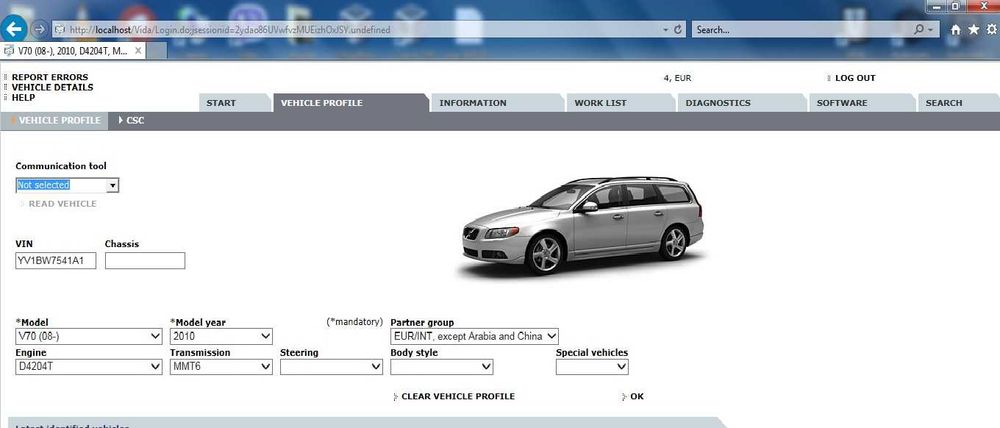
Task: Click the empty new tab button
Action: coord(158,51)
